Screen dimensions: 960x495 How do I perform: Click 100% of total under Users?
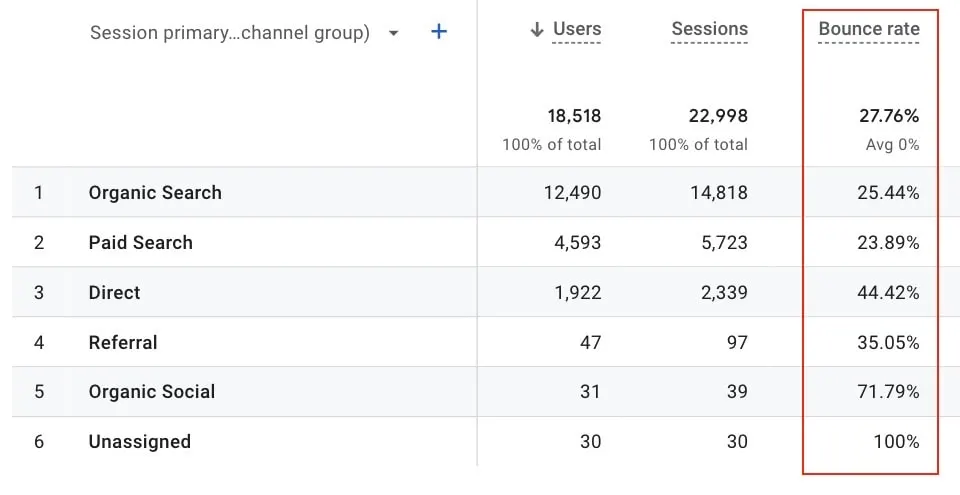(x=552, y=145)
